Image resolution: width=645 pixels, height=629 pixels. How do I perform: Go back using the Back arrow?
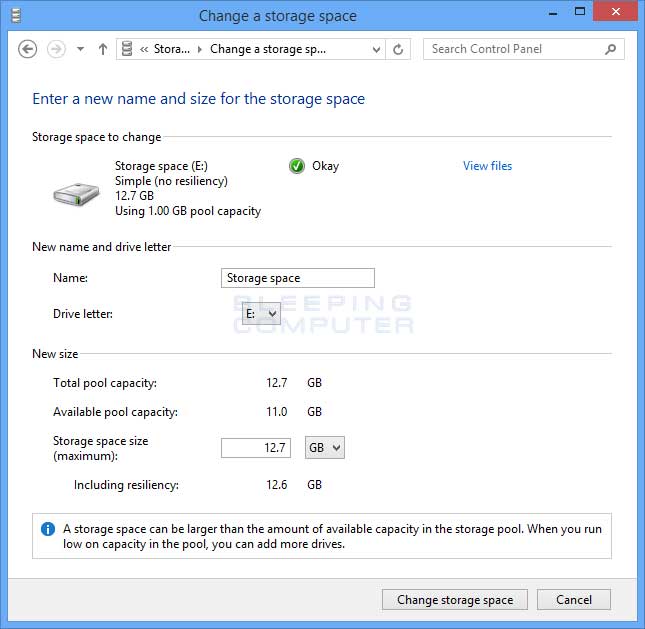pos(28,49)
